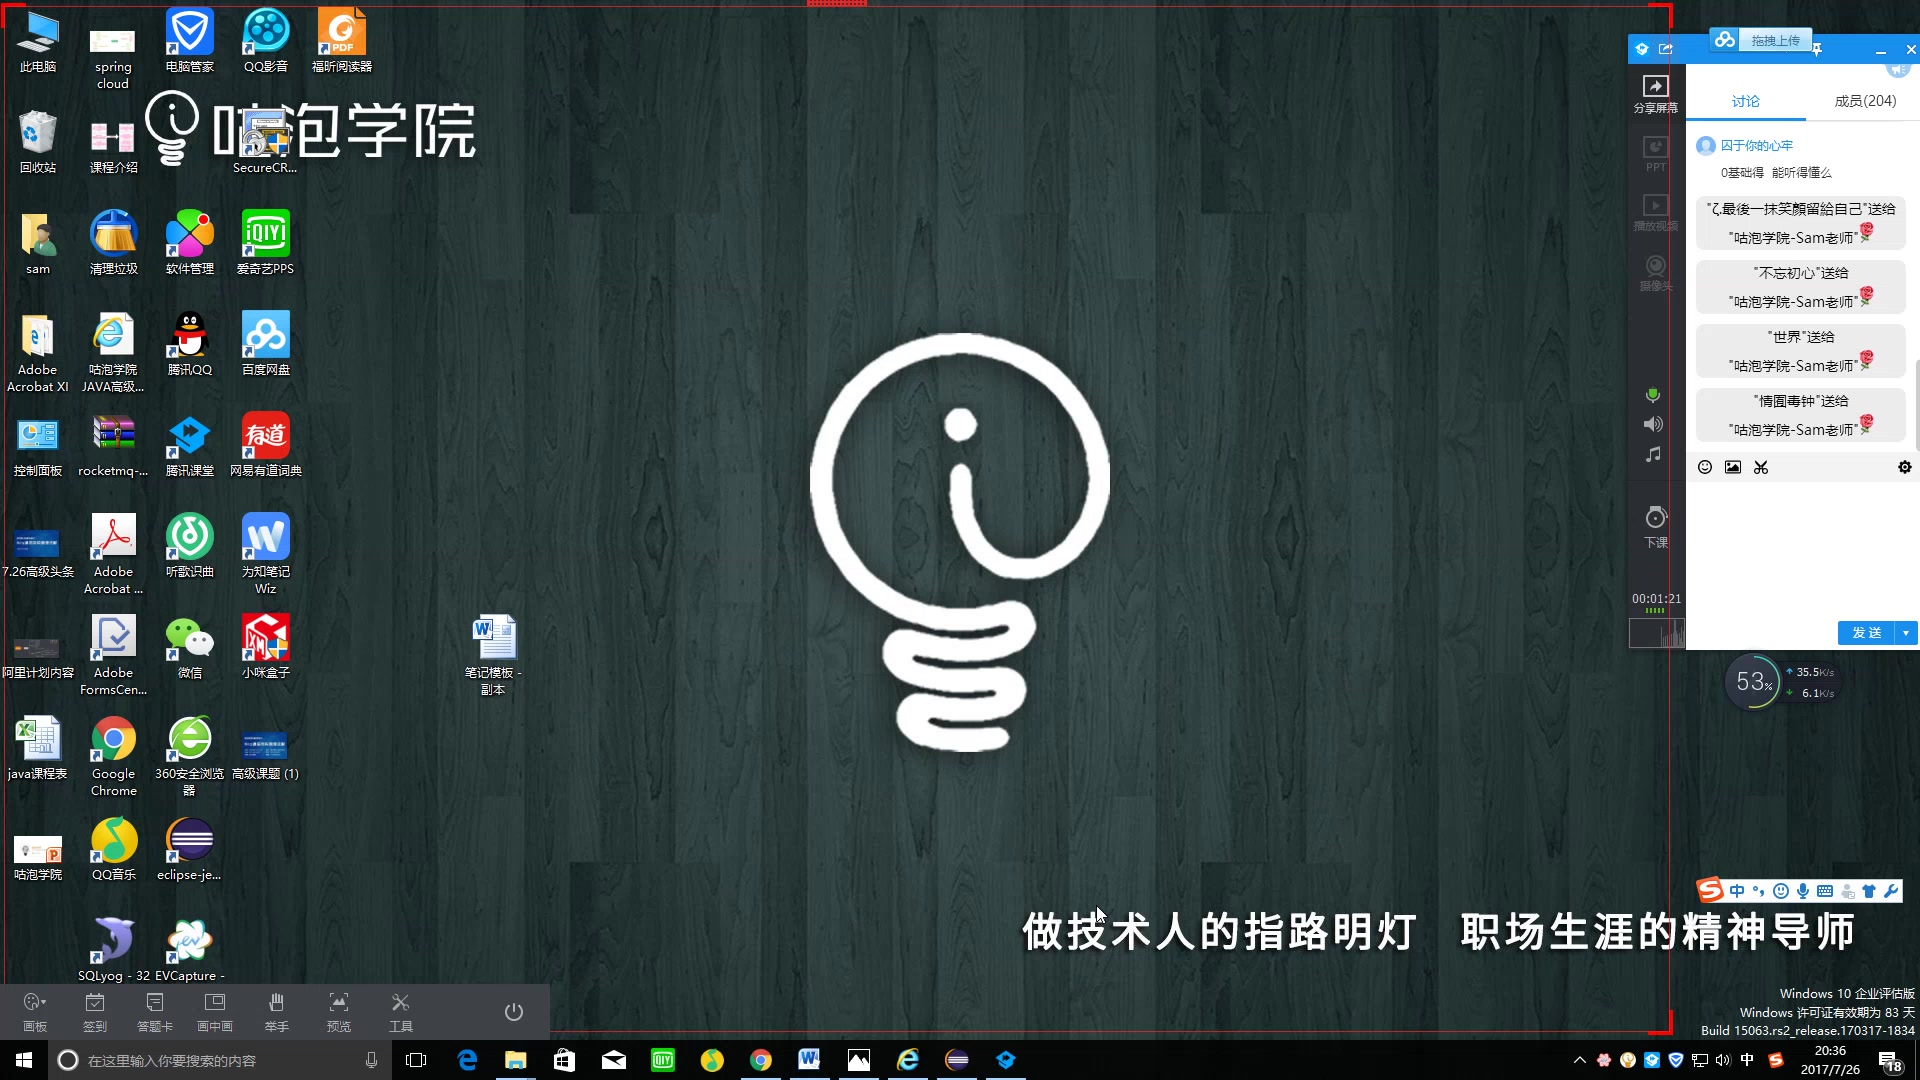The width and height of the screenshot is (1920, 1080).
Task: Open 为知笔记 Wiz desktop icon
Action: [x=266, y=553]
